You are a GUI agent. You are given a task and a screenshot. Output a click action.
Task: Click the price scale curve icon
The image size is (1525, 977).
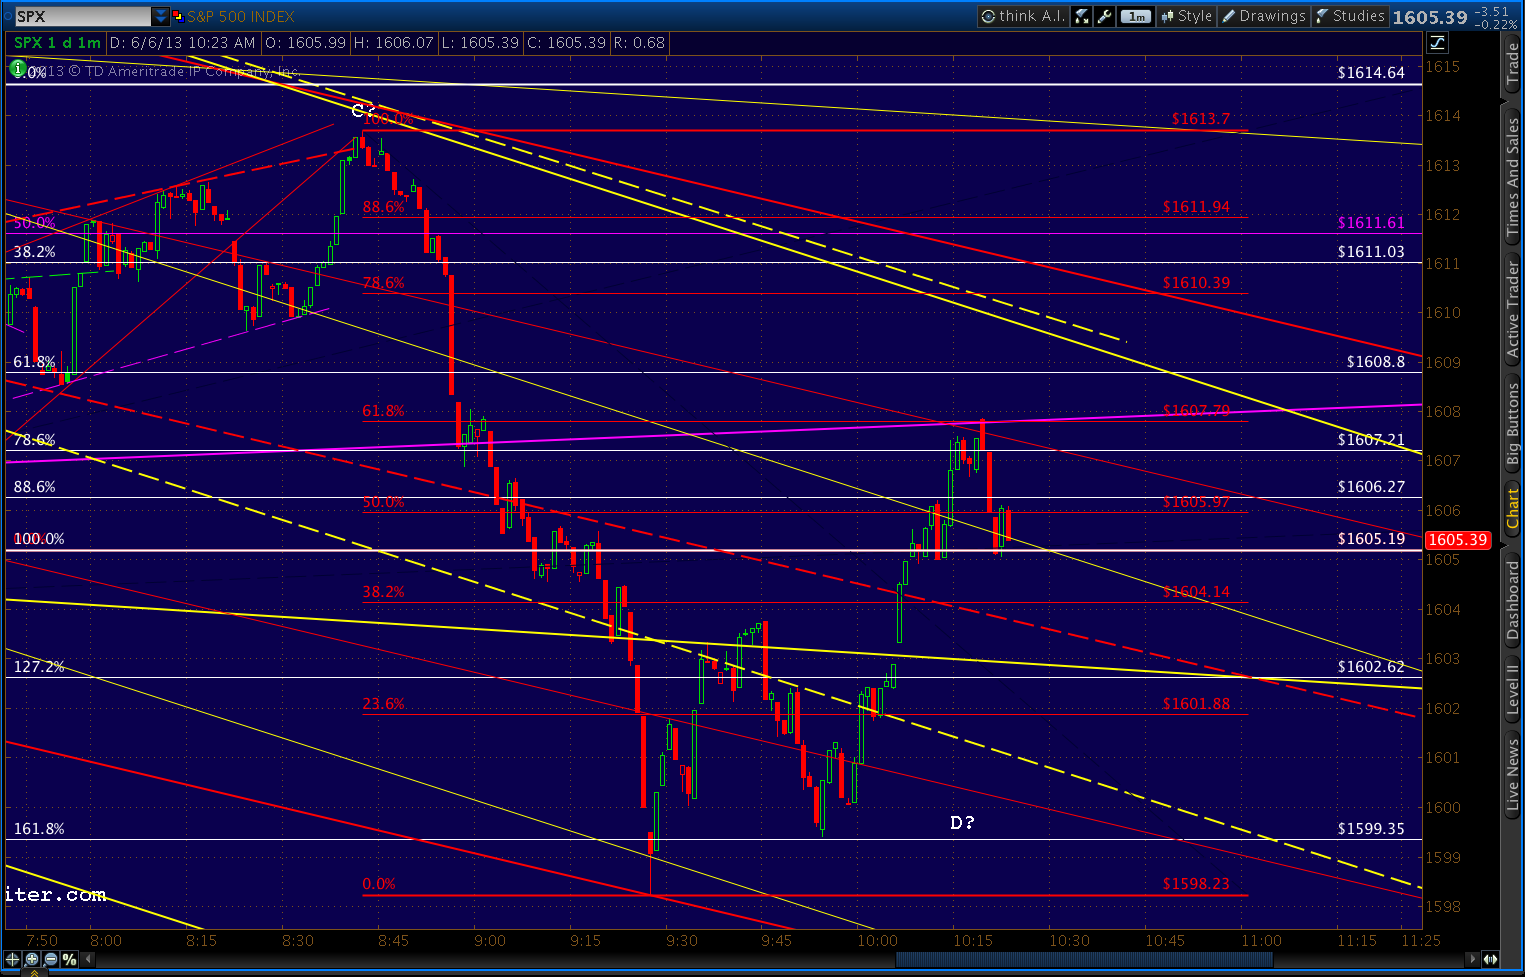click(x=1437, y=42)
